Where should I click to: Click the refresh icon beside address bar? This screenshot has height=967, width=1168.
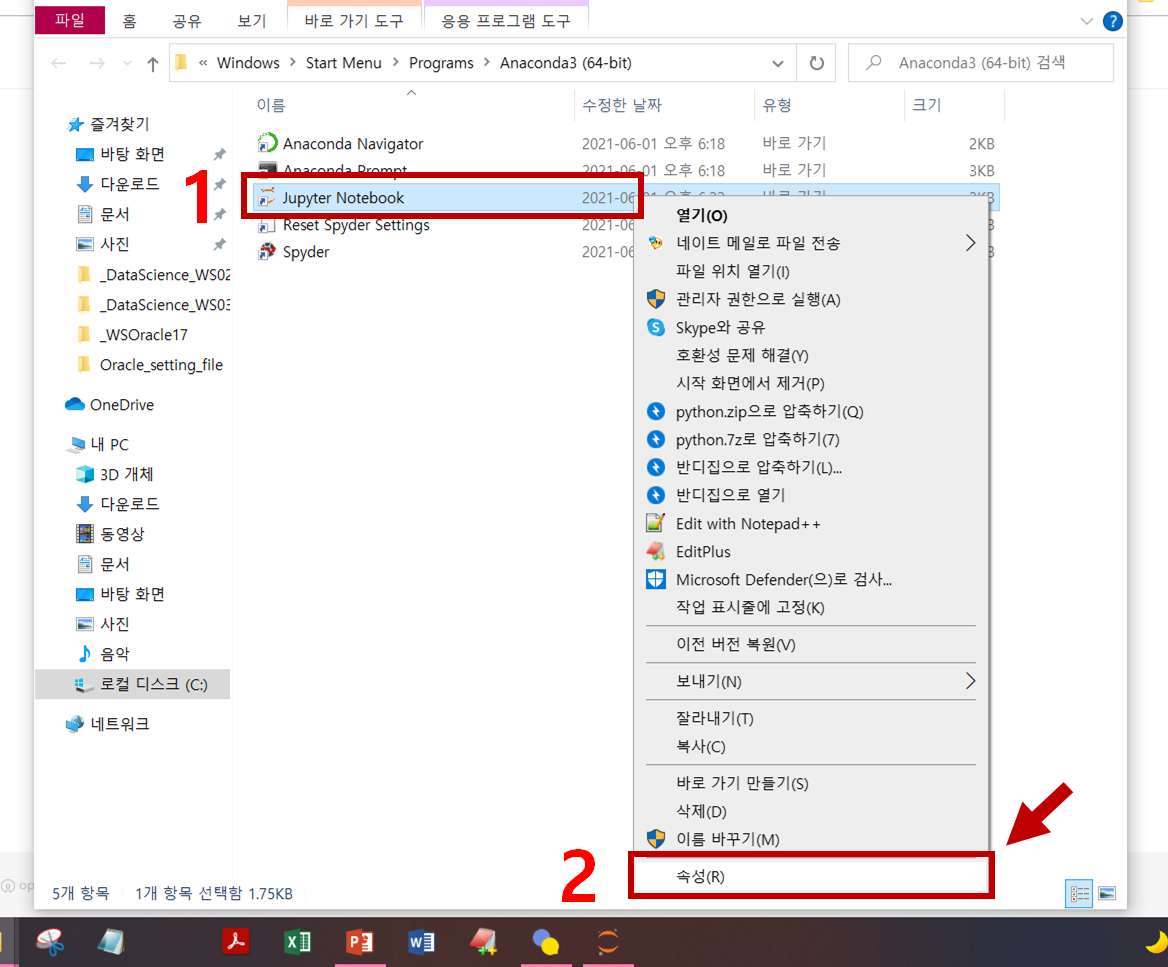(816, 63)
